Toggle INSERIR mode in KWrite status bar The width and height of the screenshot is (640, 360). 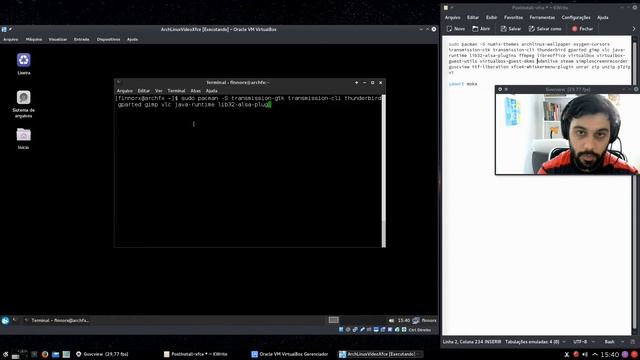pos(493,342)
